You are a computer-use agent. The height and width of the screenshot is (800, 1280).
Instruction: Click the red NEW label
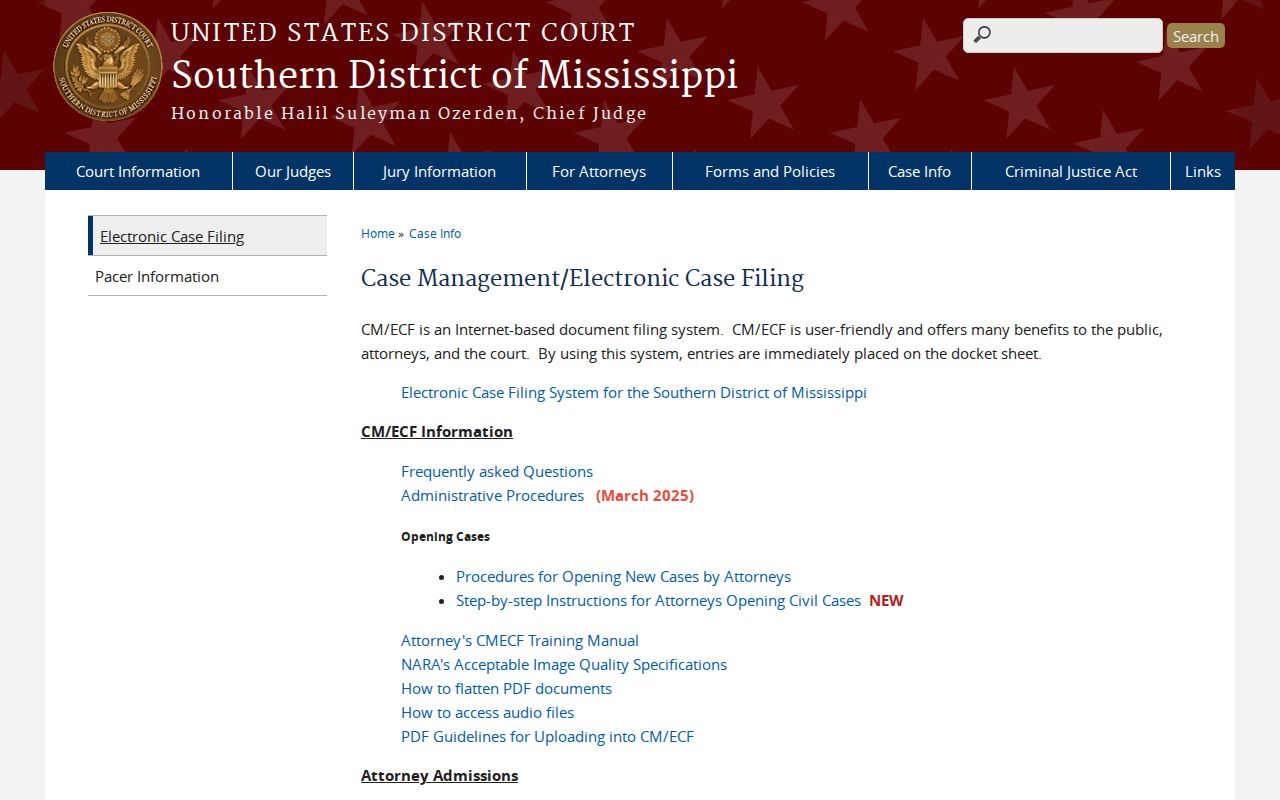pos(886,600)
